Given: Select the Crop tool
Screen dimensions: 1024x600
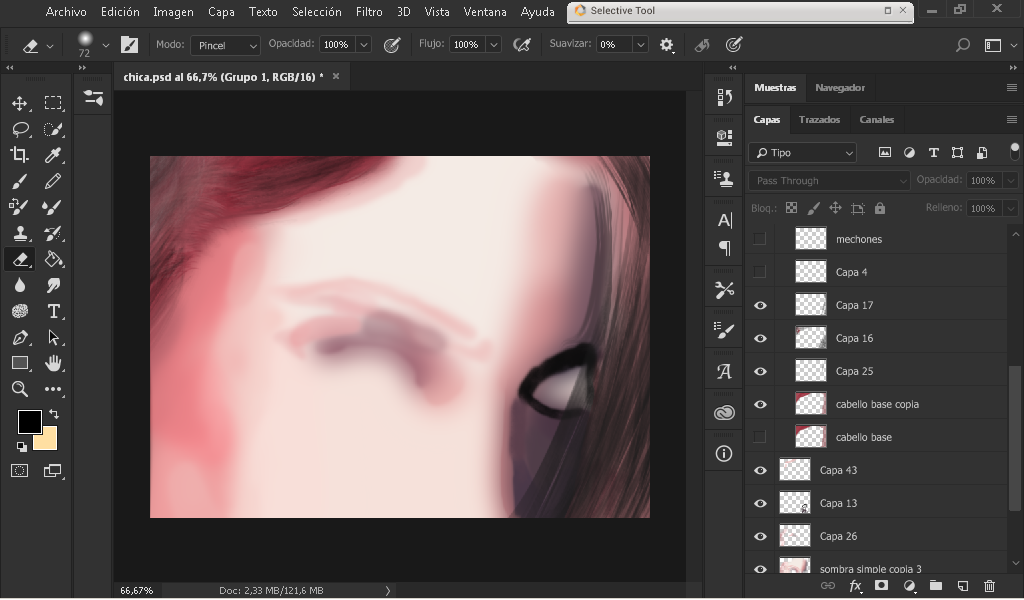Looking at the screenshot, I should pos(19,155).
